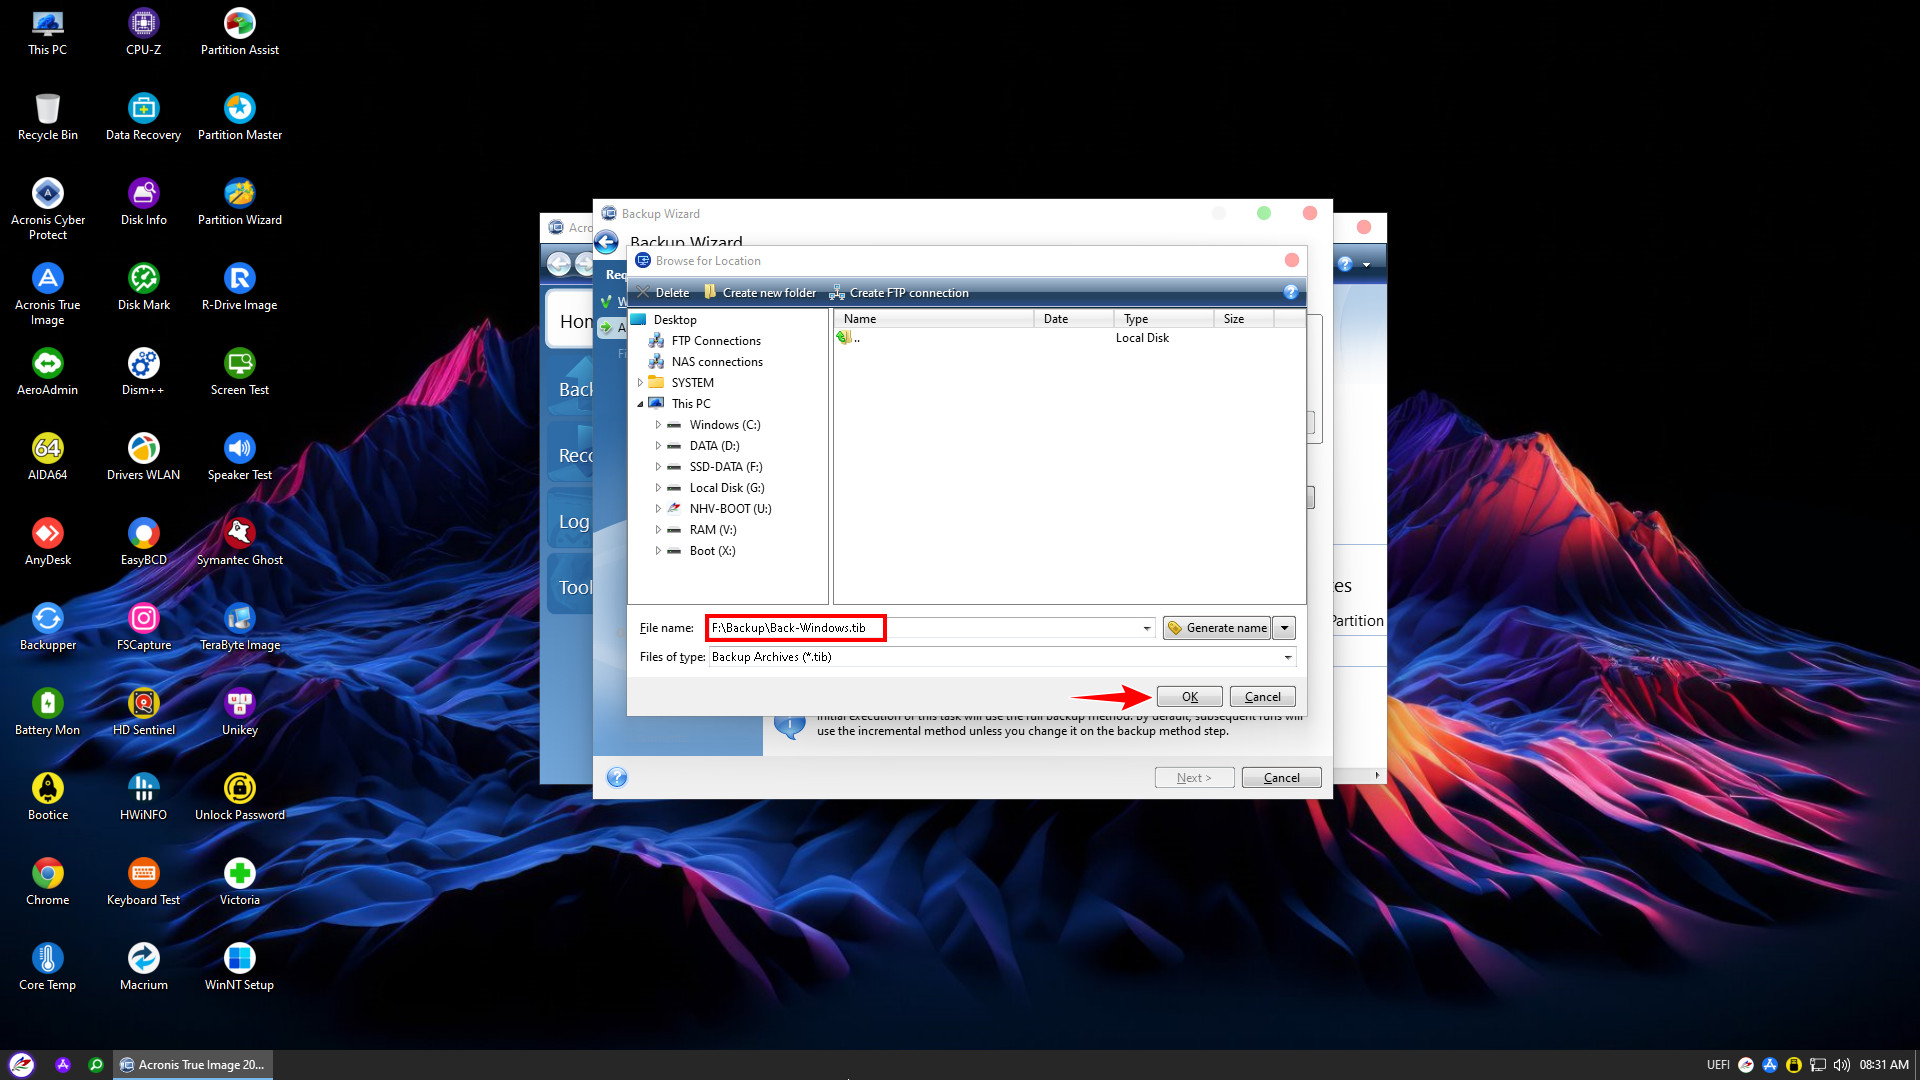Click Acronis True Image taskbar button

(x=192, y=1065)
